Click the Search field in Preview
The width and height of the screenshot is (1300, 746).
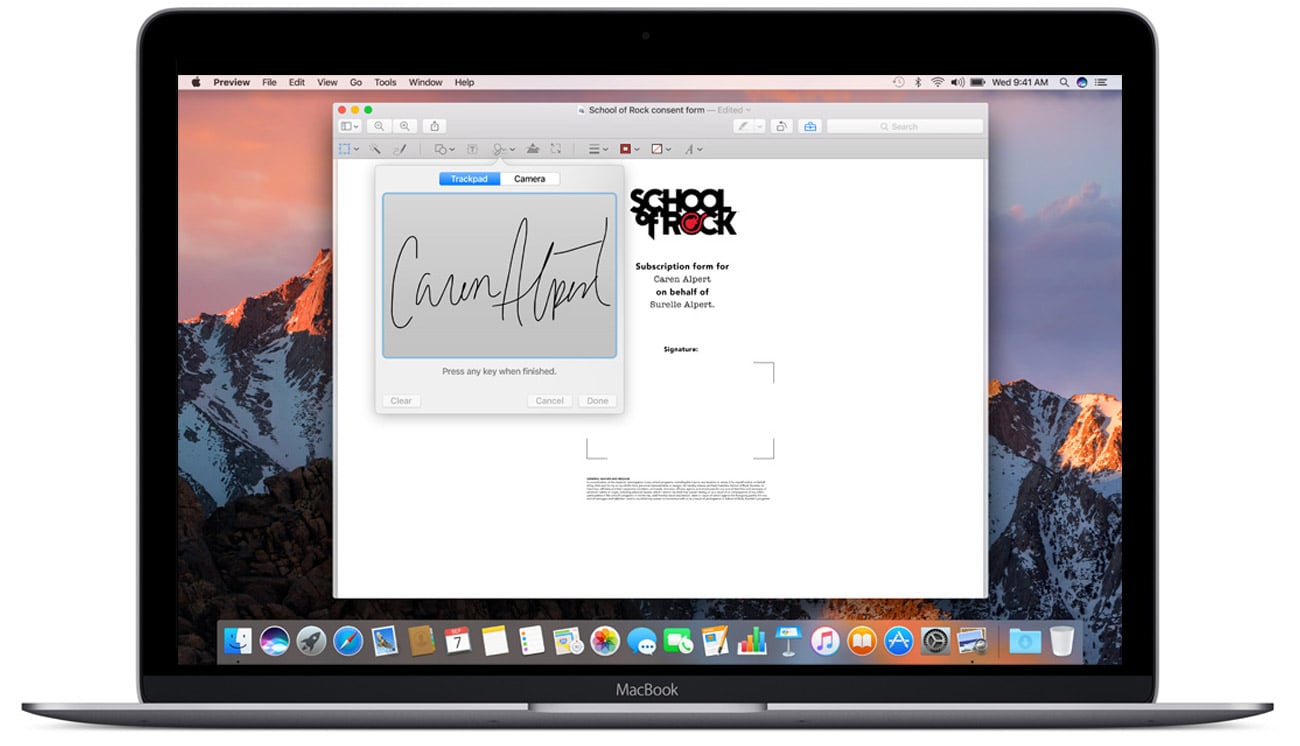click(904, 126)
